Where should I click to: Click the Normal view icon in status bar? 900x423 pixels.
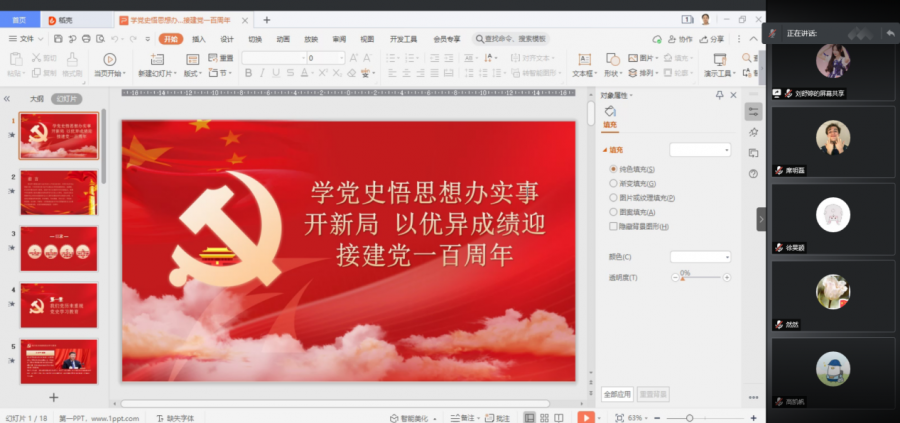click(529, 418)
